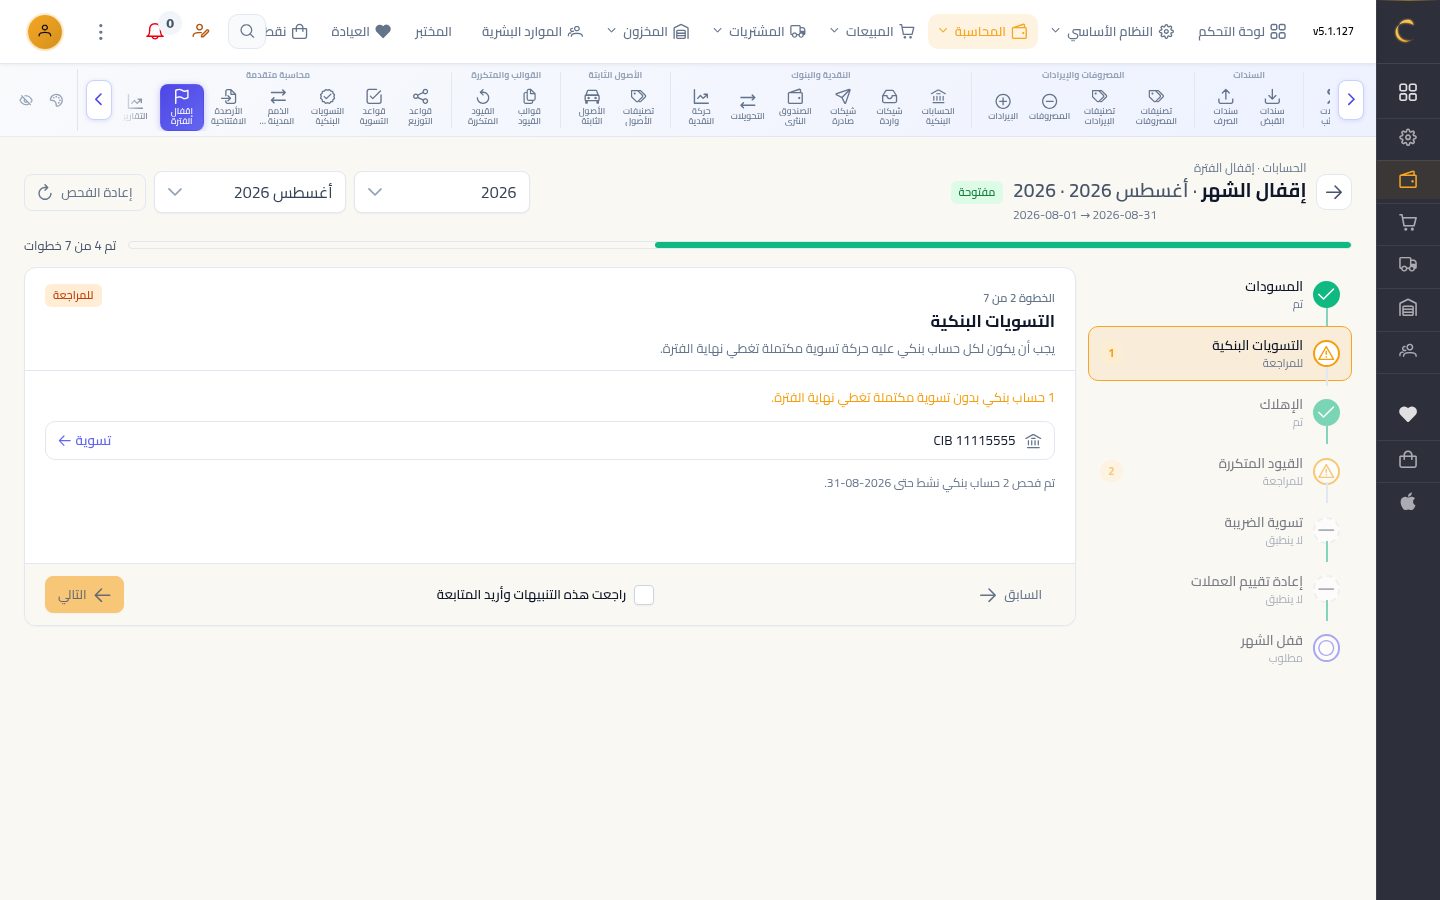Expand المشتريات top menu
This screenshot has height=900, width=1440.
(x=760, y=32)
